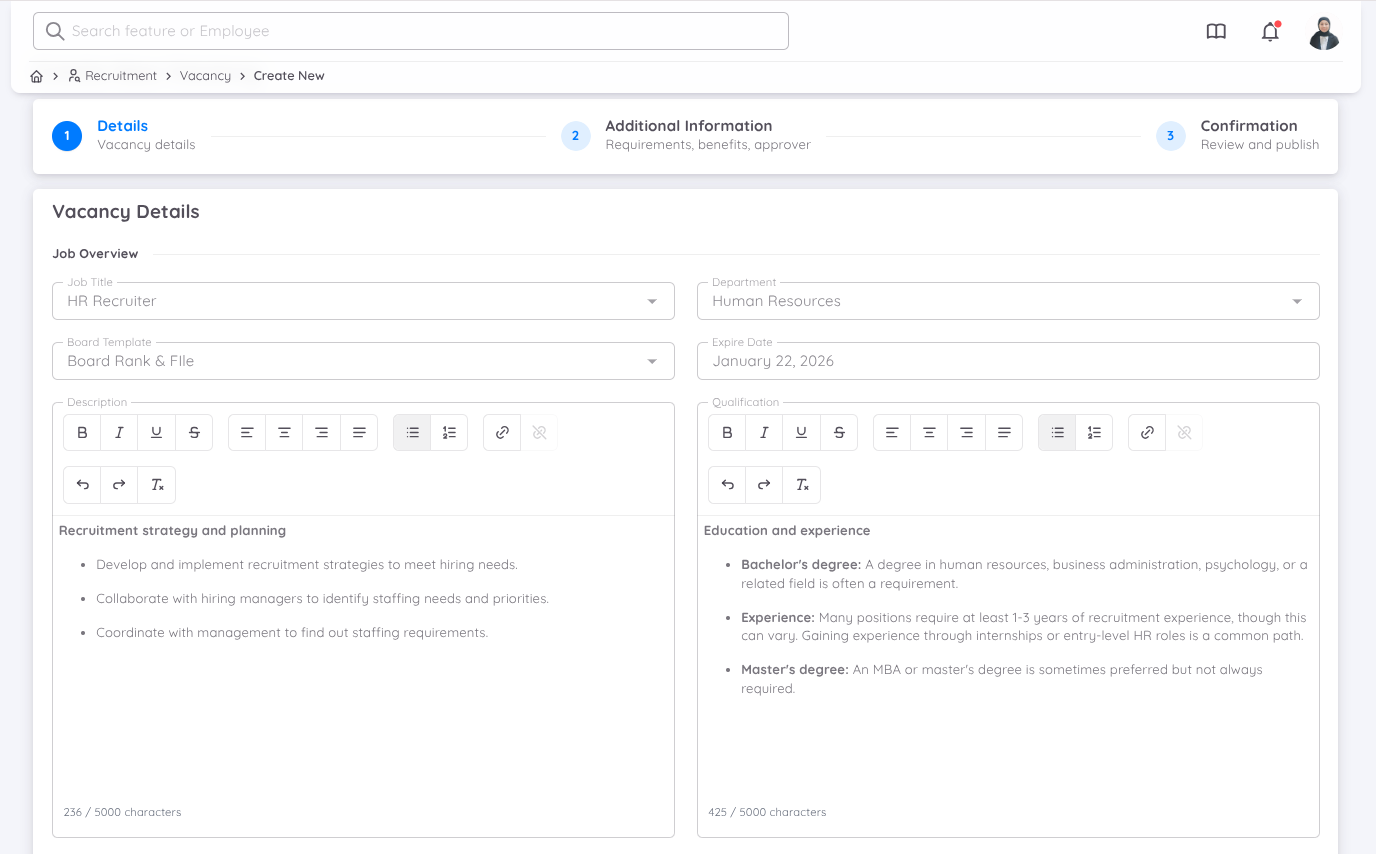Open the notifications bell
Screen dimensions: 1376x854
pos(1270,32)
